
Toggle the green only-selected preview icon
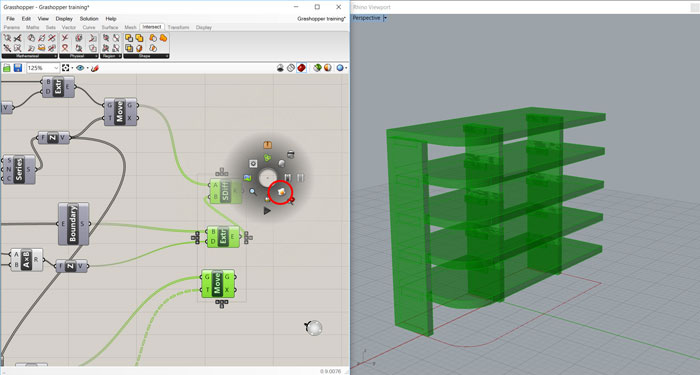[317, 68]
